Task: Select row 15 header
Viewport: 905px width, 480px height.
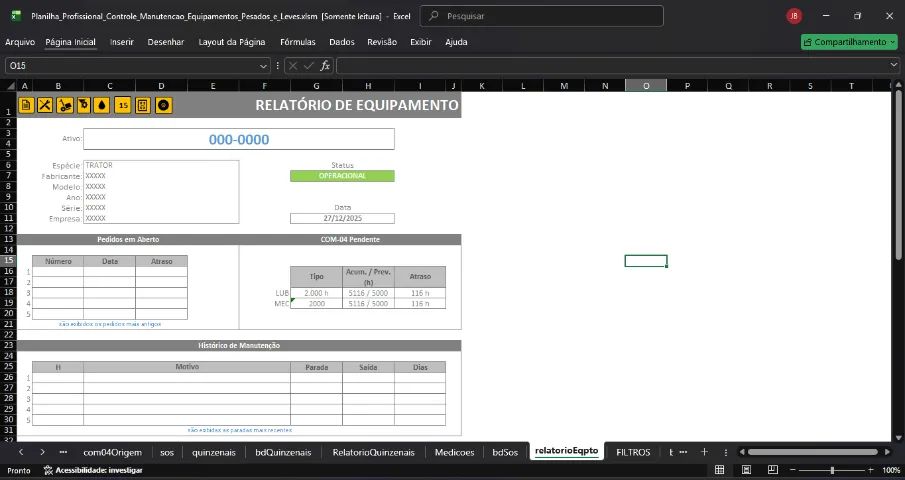Action: pos(9,261)
